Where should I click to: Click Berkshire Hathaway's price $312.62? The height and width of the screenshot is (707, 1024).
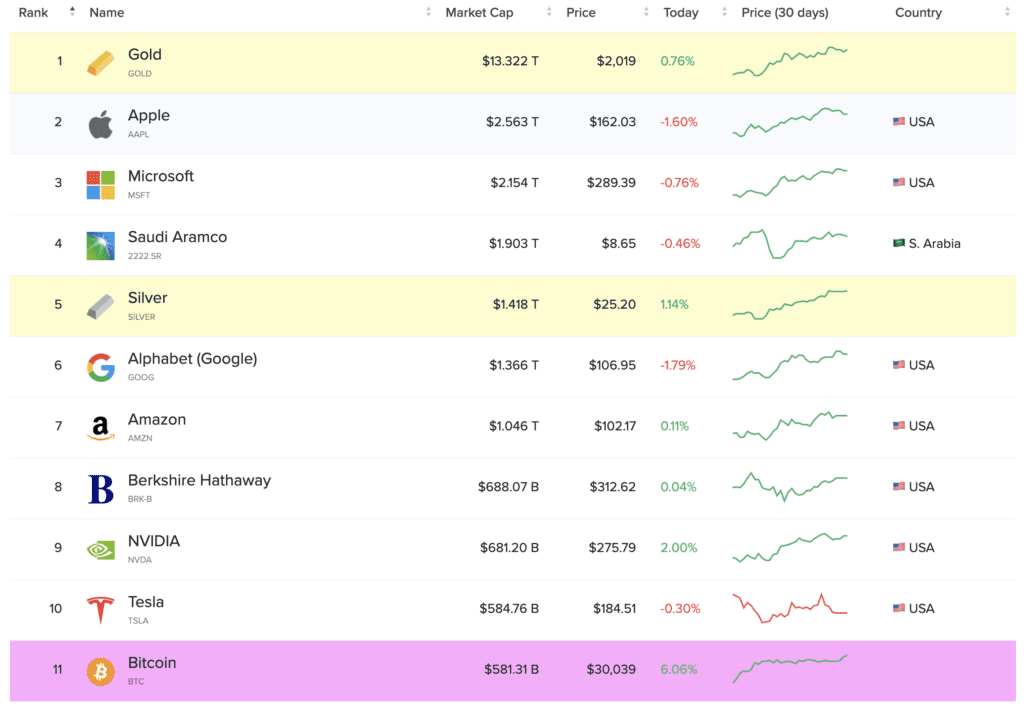[613, 487]
